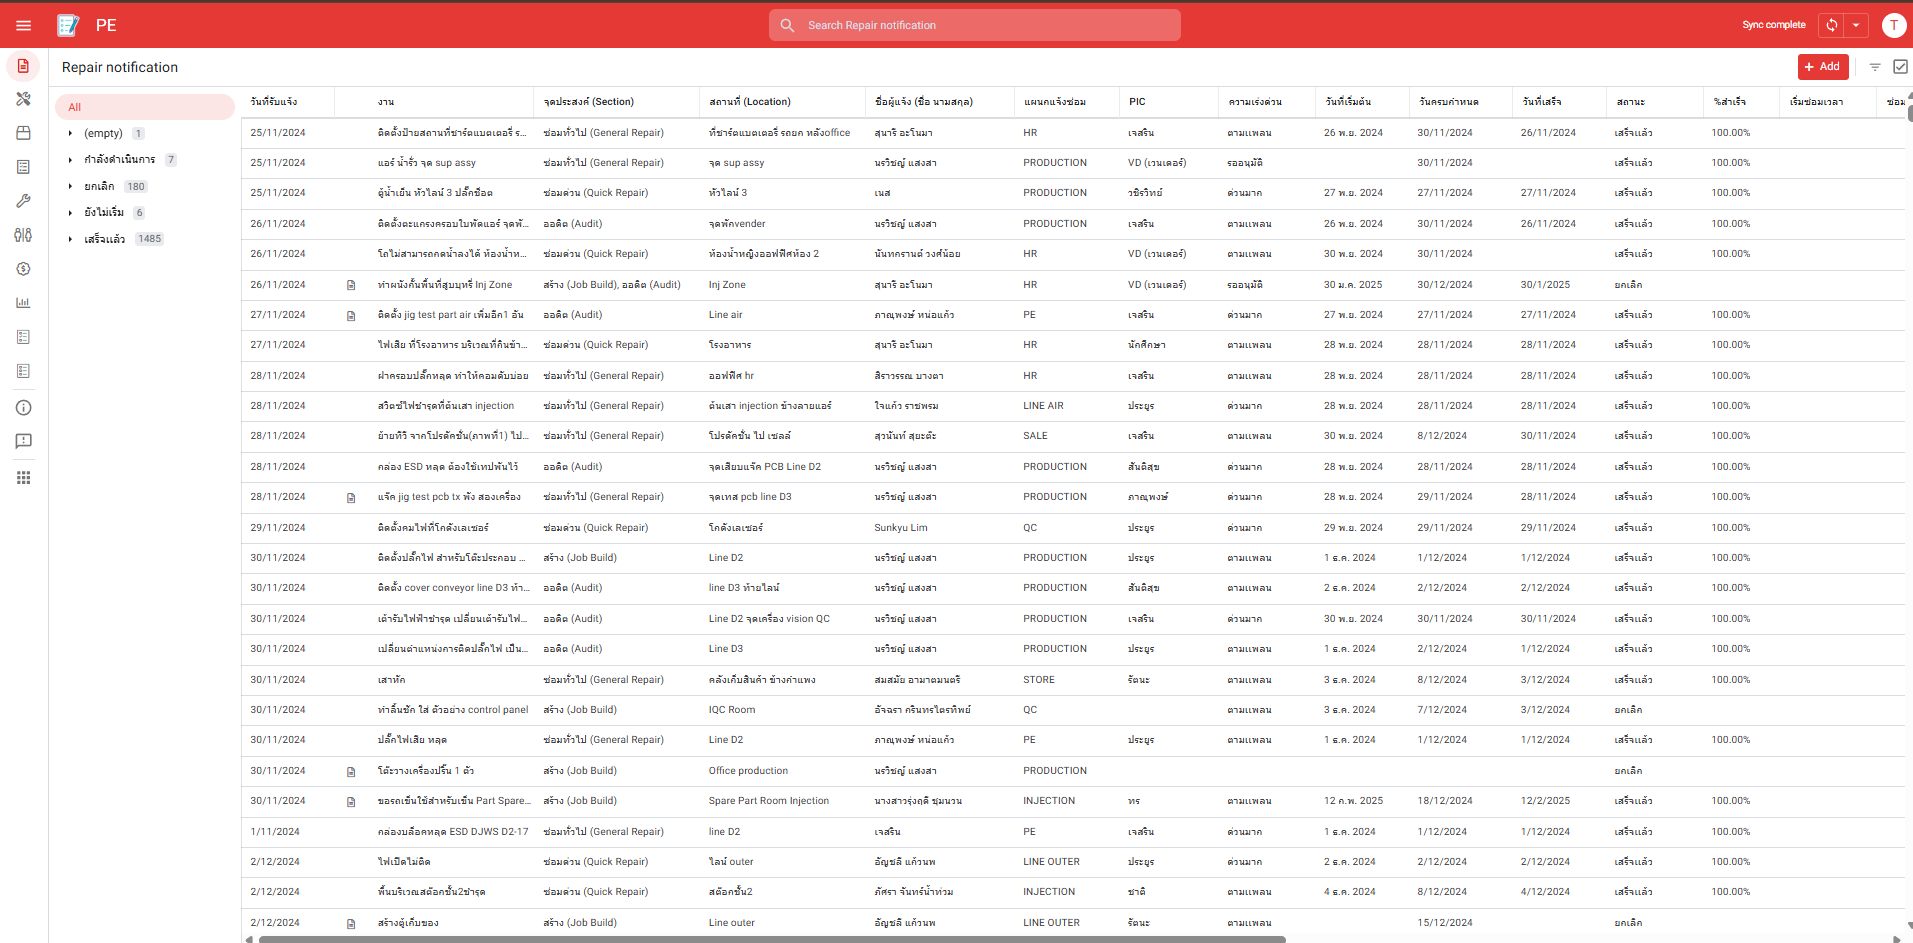Click the วันครบกำหนด column header
The height and width of the screenshot is (943, 1913).
point(1460,102)
